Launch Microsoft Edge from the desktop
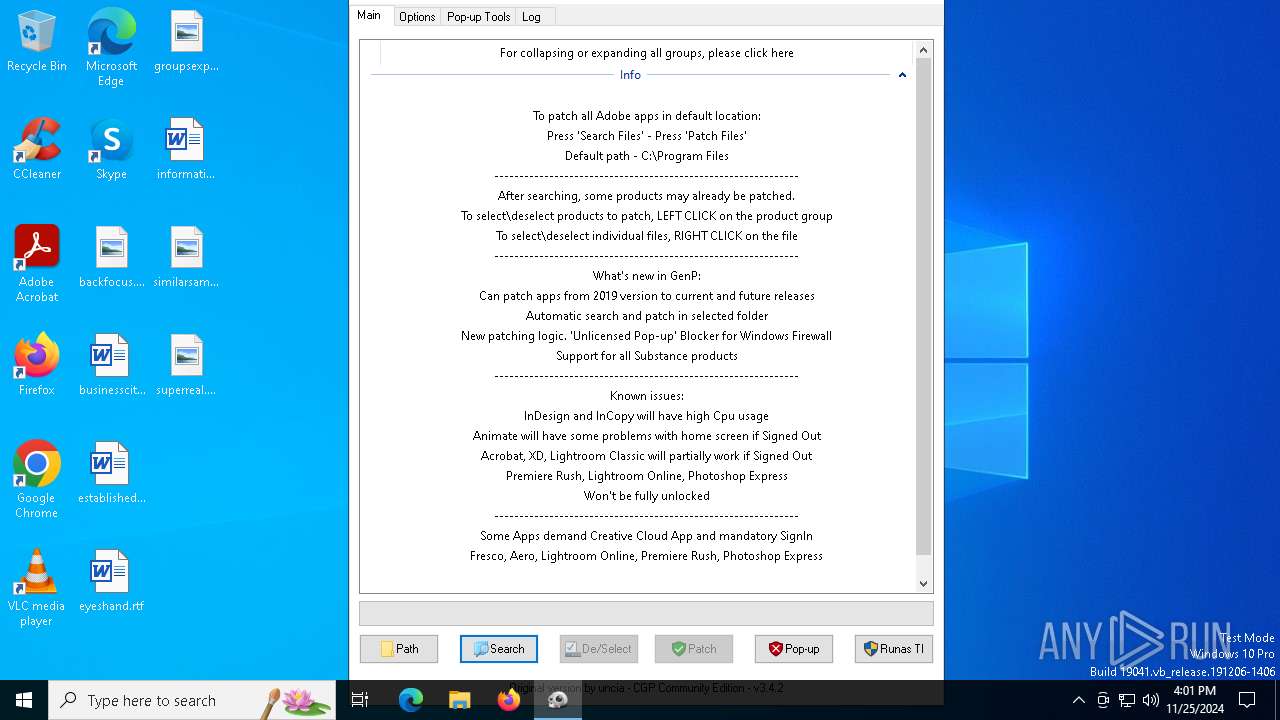1280x720 pixels. coord(111,48)
